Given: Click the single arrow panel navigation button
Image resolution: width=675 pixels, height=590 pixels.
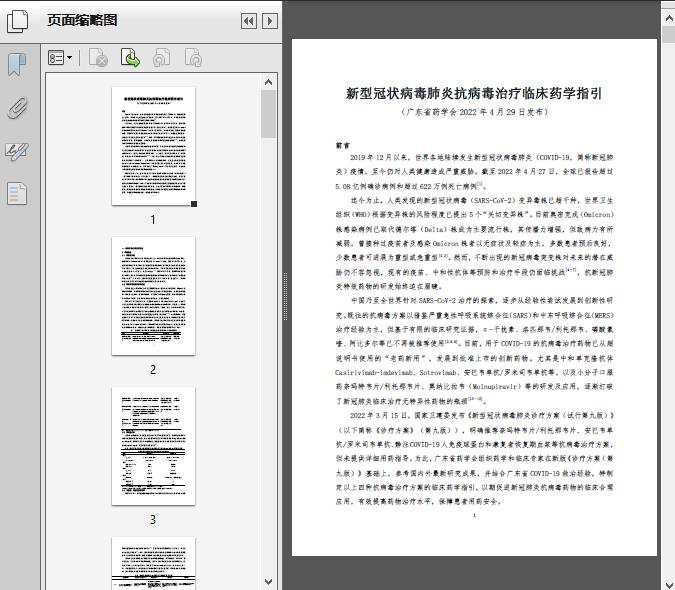Looking at the screenshot, I should (x=270, y=21).
